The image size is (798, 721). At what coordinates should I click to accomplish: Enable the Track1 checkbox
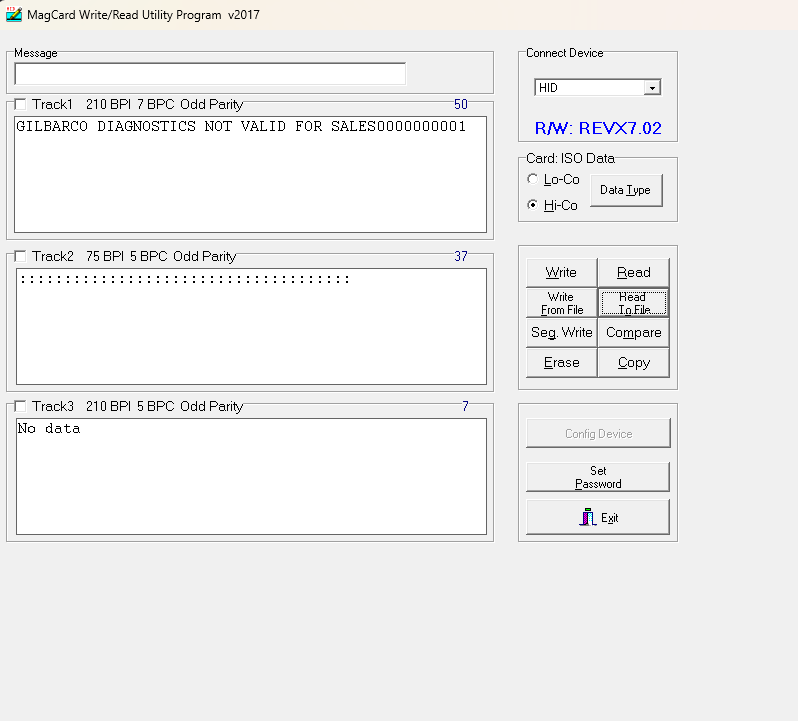[20, 104]
